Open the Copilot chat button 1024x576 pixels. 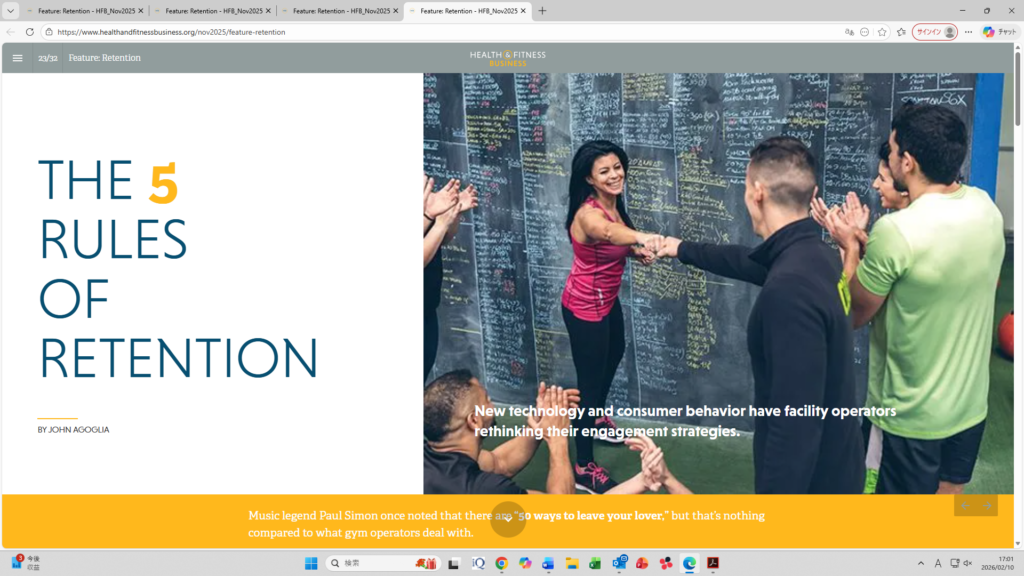tap(999, 32)
